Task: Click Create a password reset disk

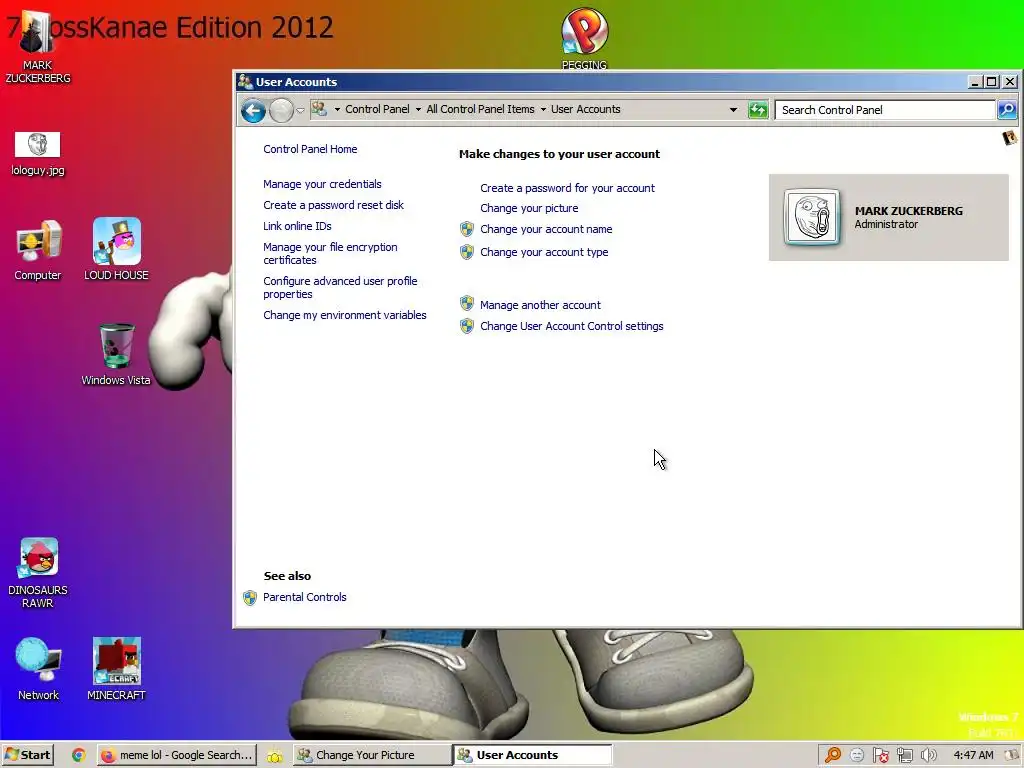Action: pyautogui.click(x=333, y=205)
